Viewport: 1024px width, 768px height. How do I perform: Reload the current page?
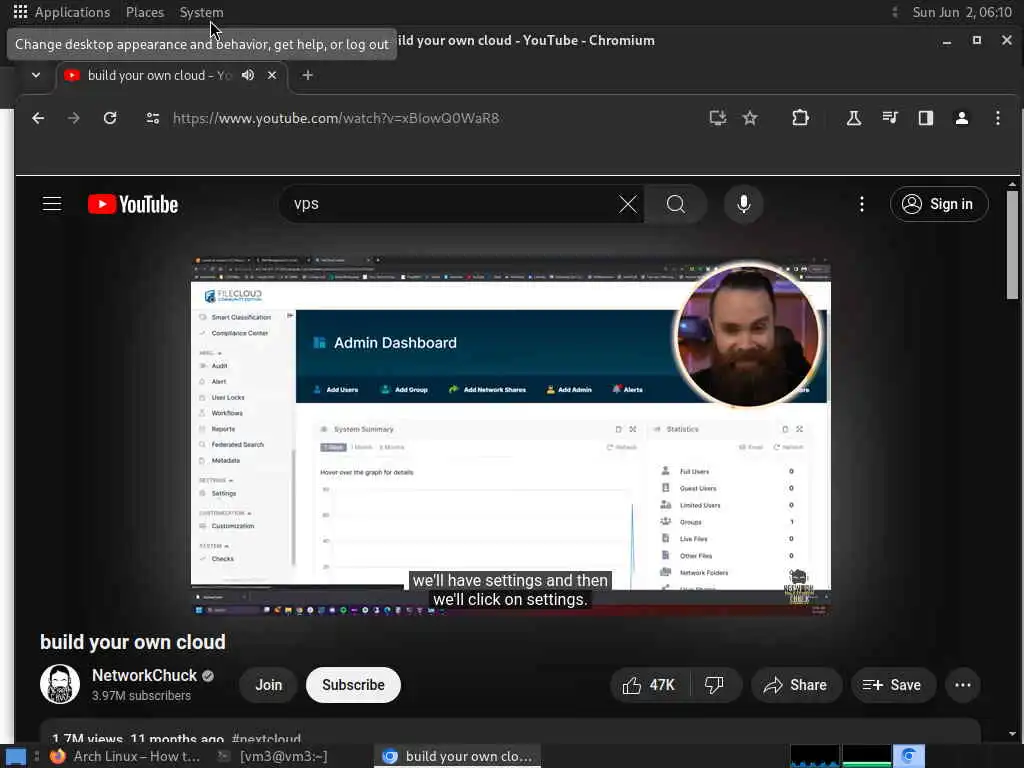click(x=110, y=118)
